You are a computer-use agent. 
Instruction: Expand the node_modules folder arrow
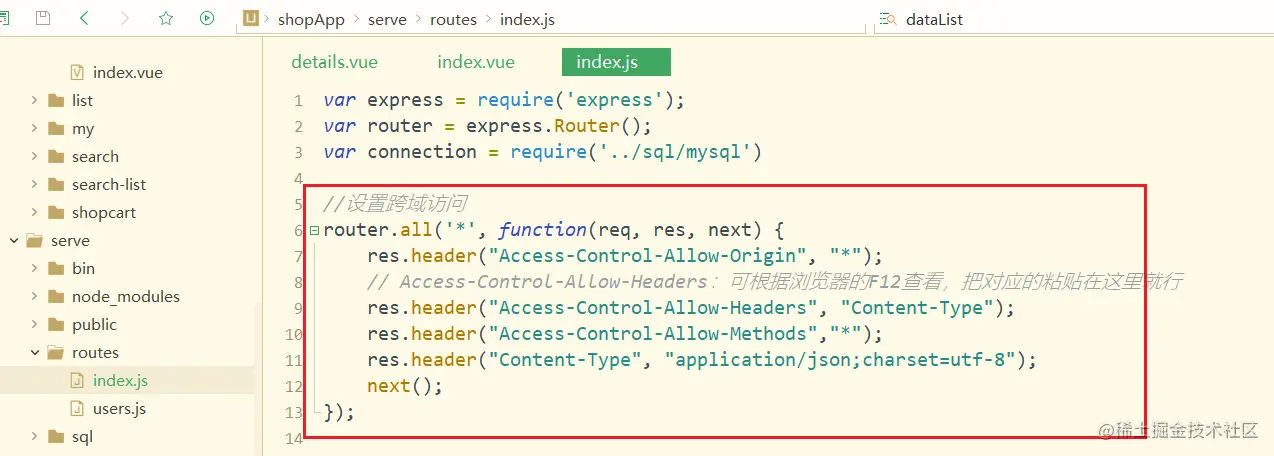click(x=34, y=296)
